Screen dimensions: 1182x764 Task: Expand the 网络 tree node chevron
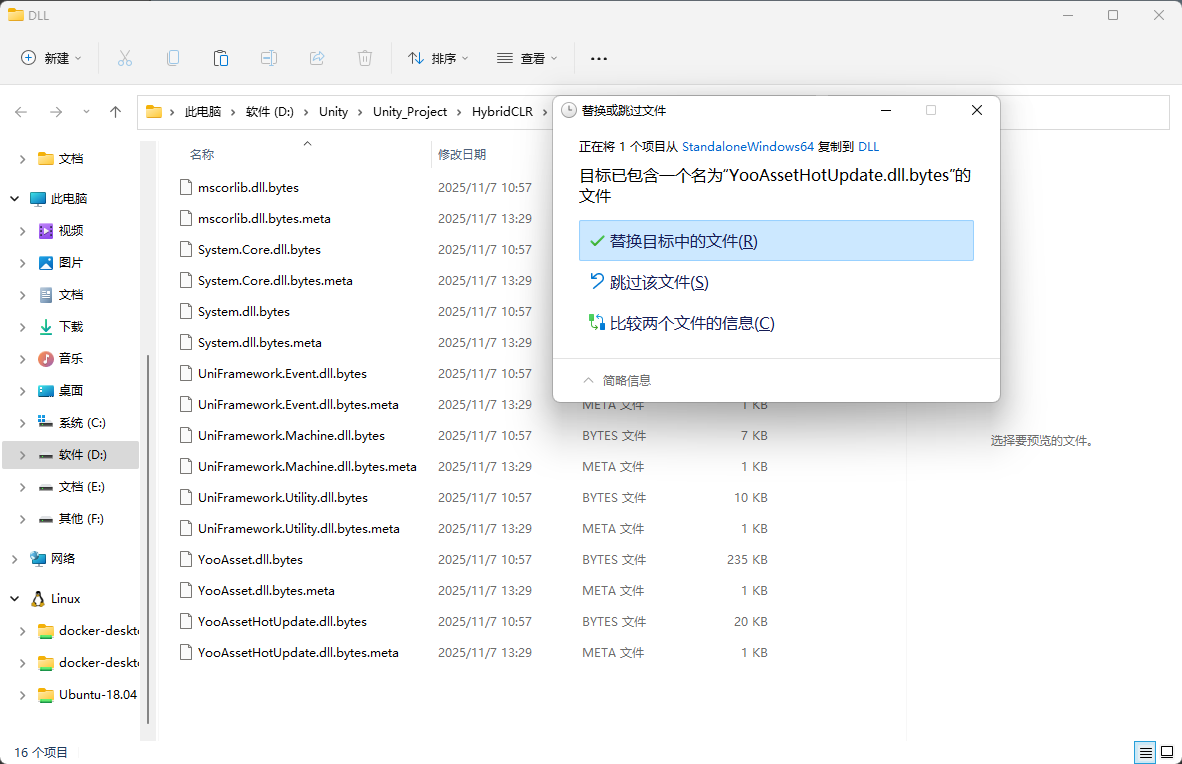coord(14,559)
